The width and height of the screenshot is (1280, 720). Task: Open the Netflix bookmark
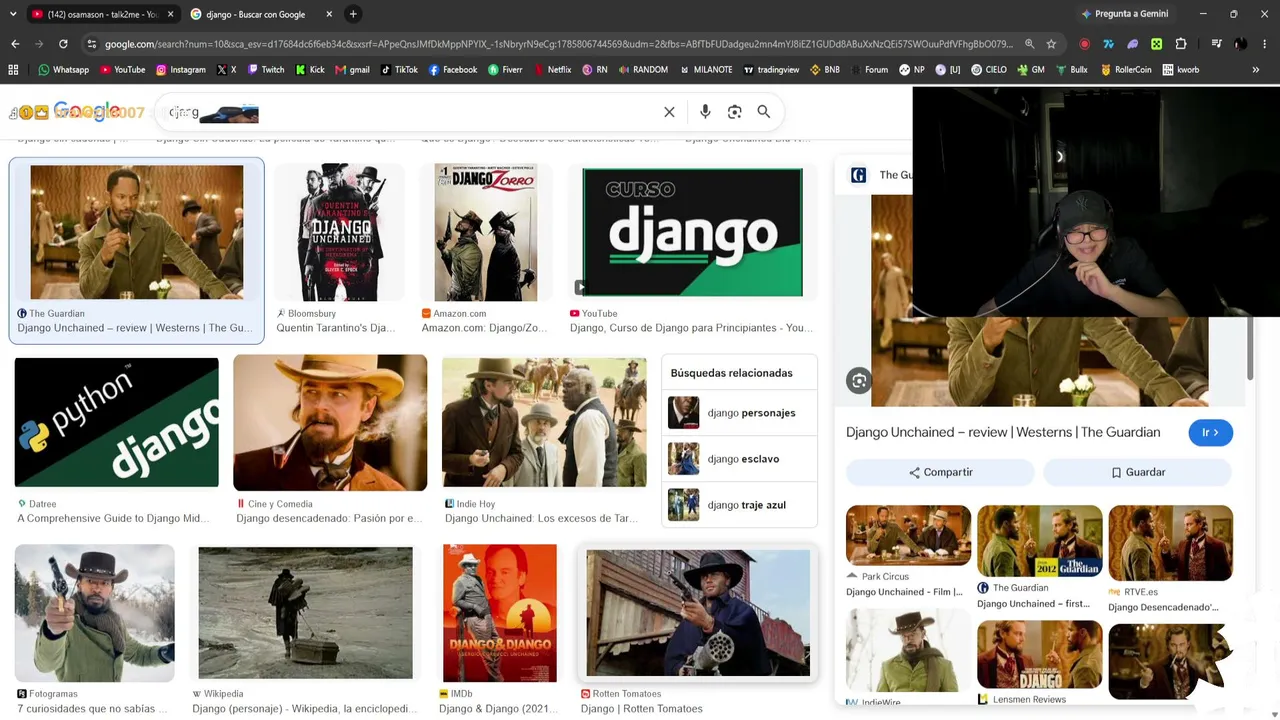(552, 70)
